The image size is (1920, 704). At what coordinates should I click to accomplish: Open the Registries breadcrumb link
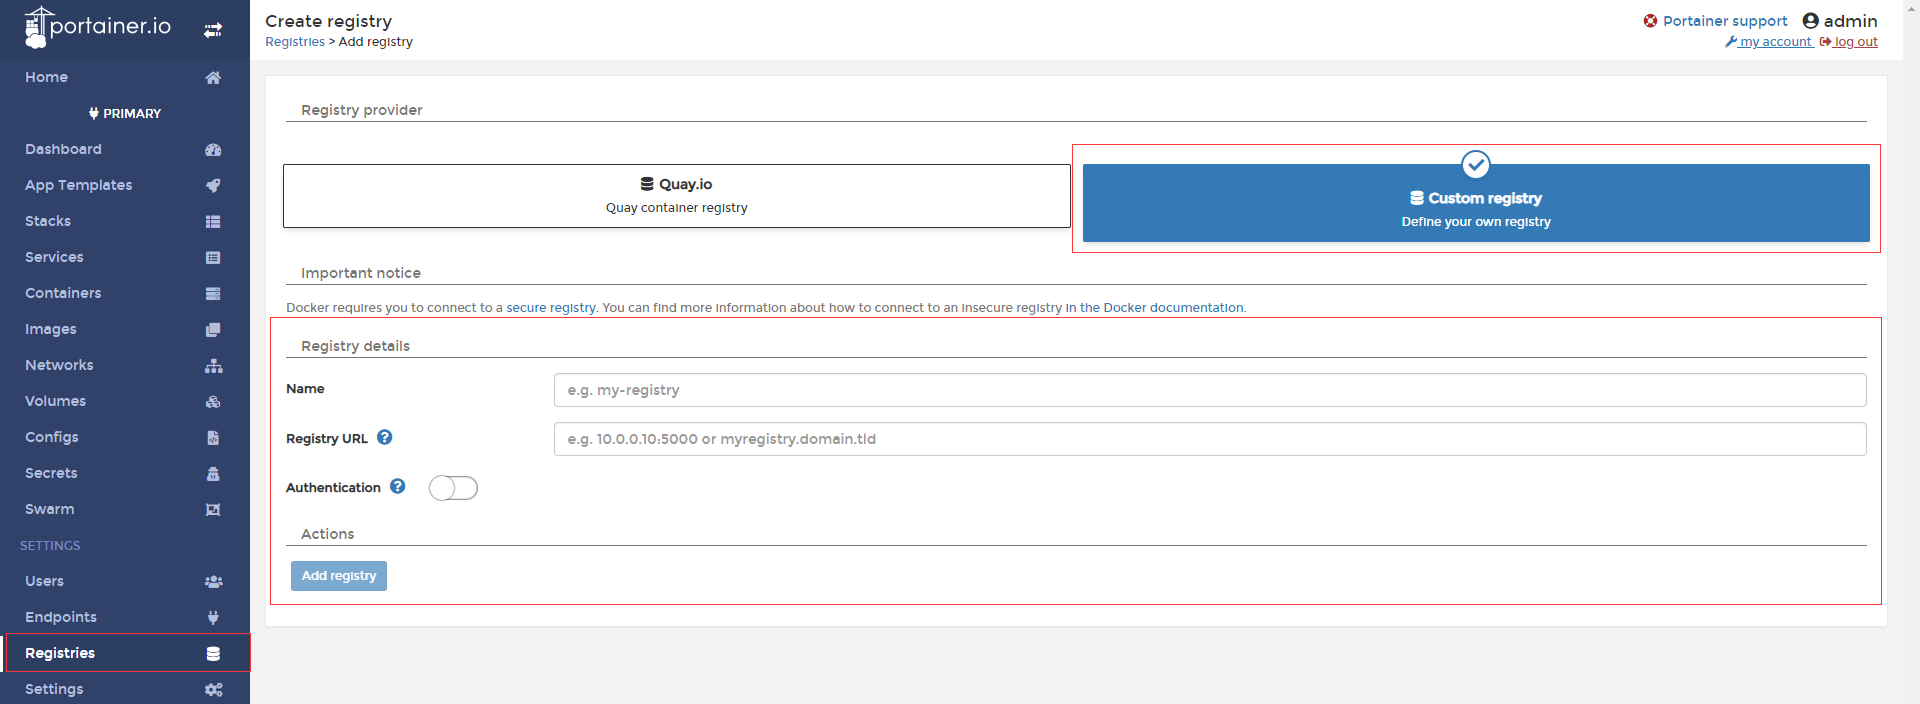click(295, 42)
